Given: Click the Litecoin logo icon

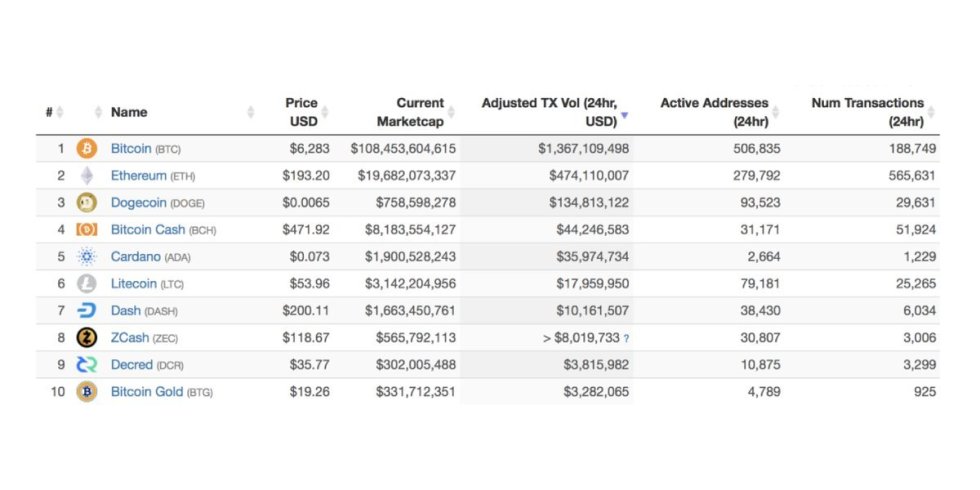Looking at the screenshot, I should pos(87,284).
